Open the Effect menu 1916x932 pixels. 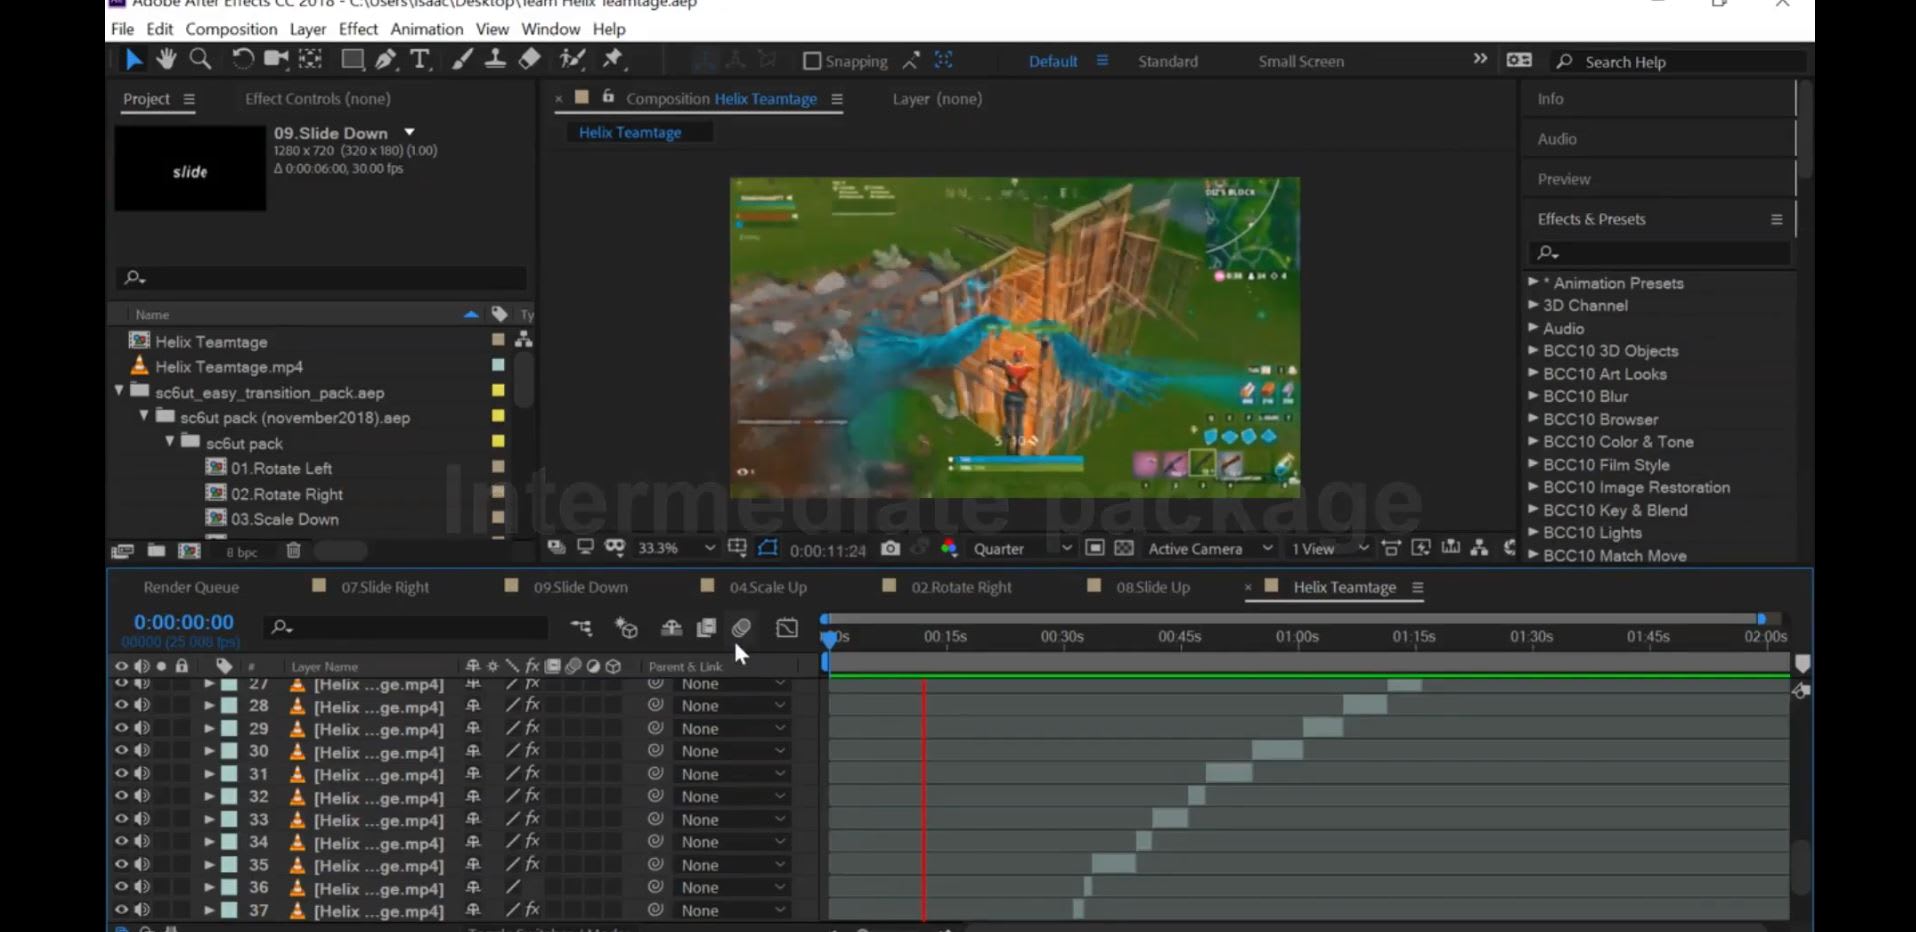[358, 29]
